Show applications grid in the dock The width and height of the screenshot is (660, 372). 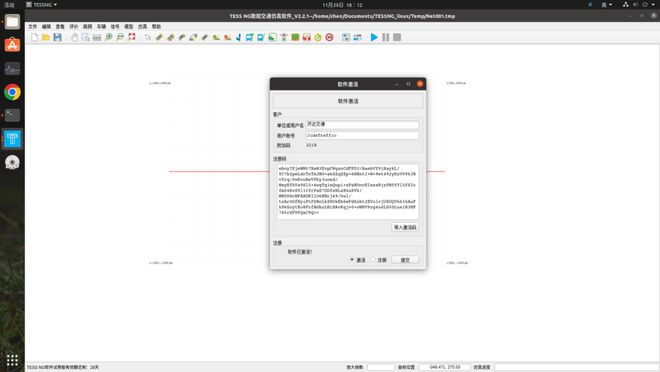tap(12, 360)
